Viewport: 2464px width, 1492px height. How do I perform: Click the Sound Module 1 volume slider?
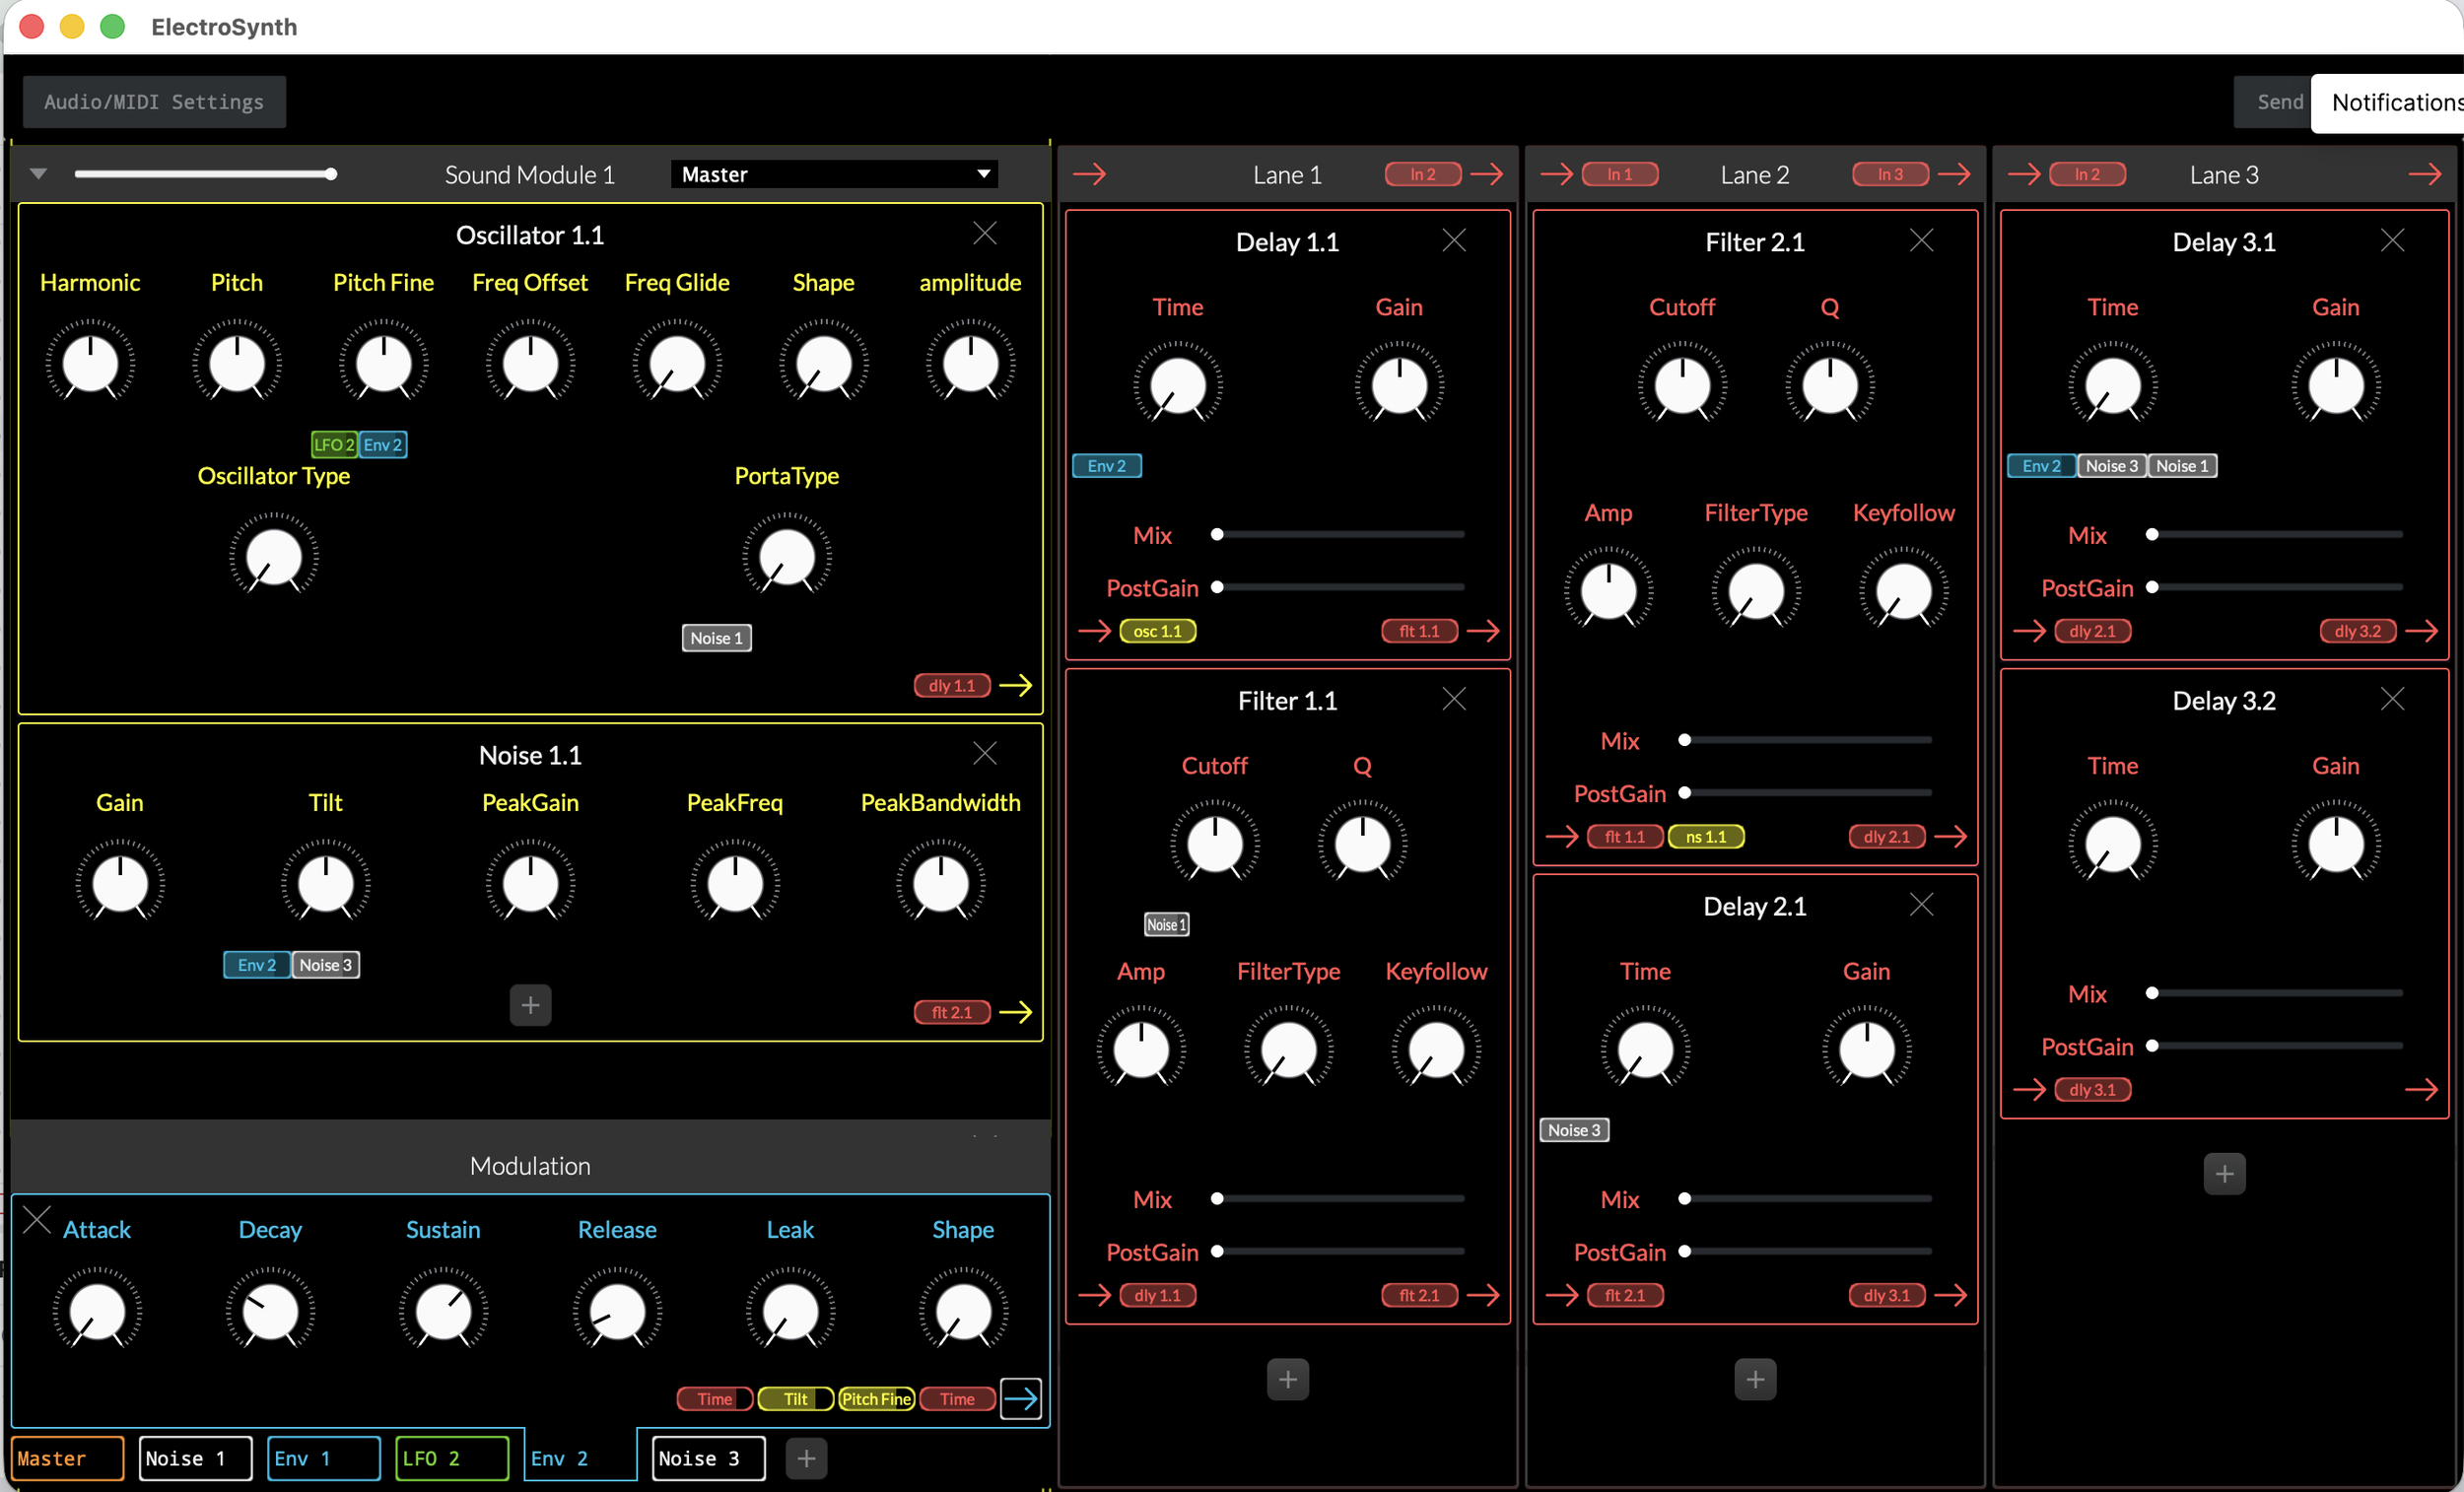pyautogui.click(x=204, y=174)
